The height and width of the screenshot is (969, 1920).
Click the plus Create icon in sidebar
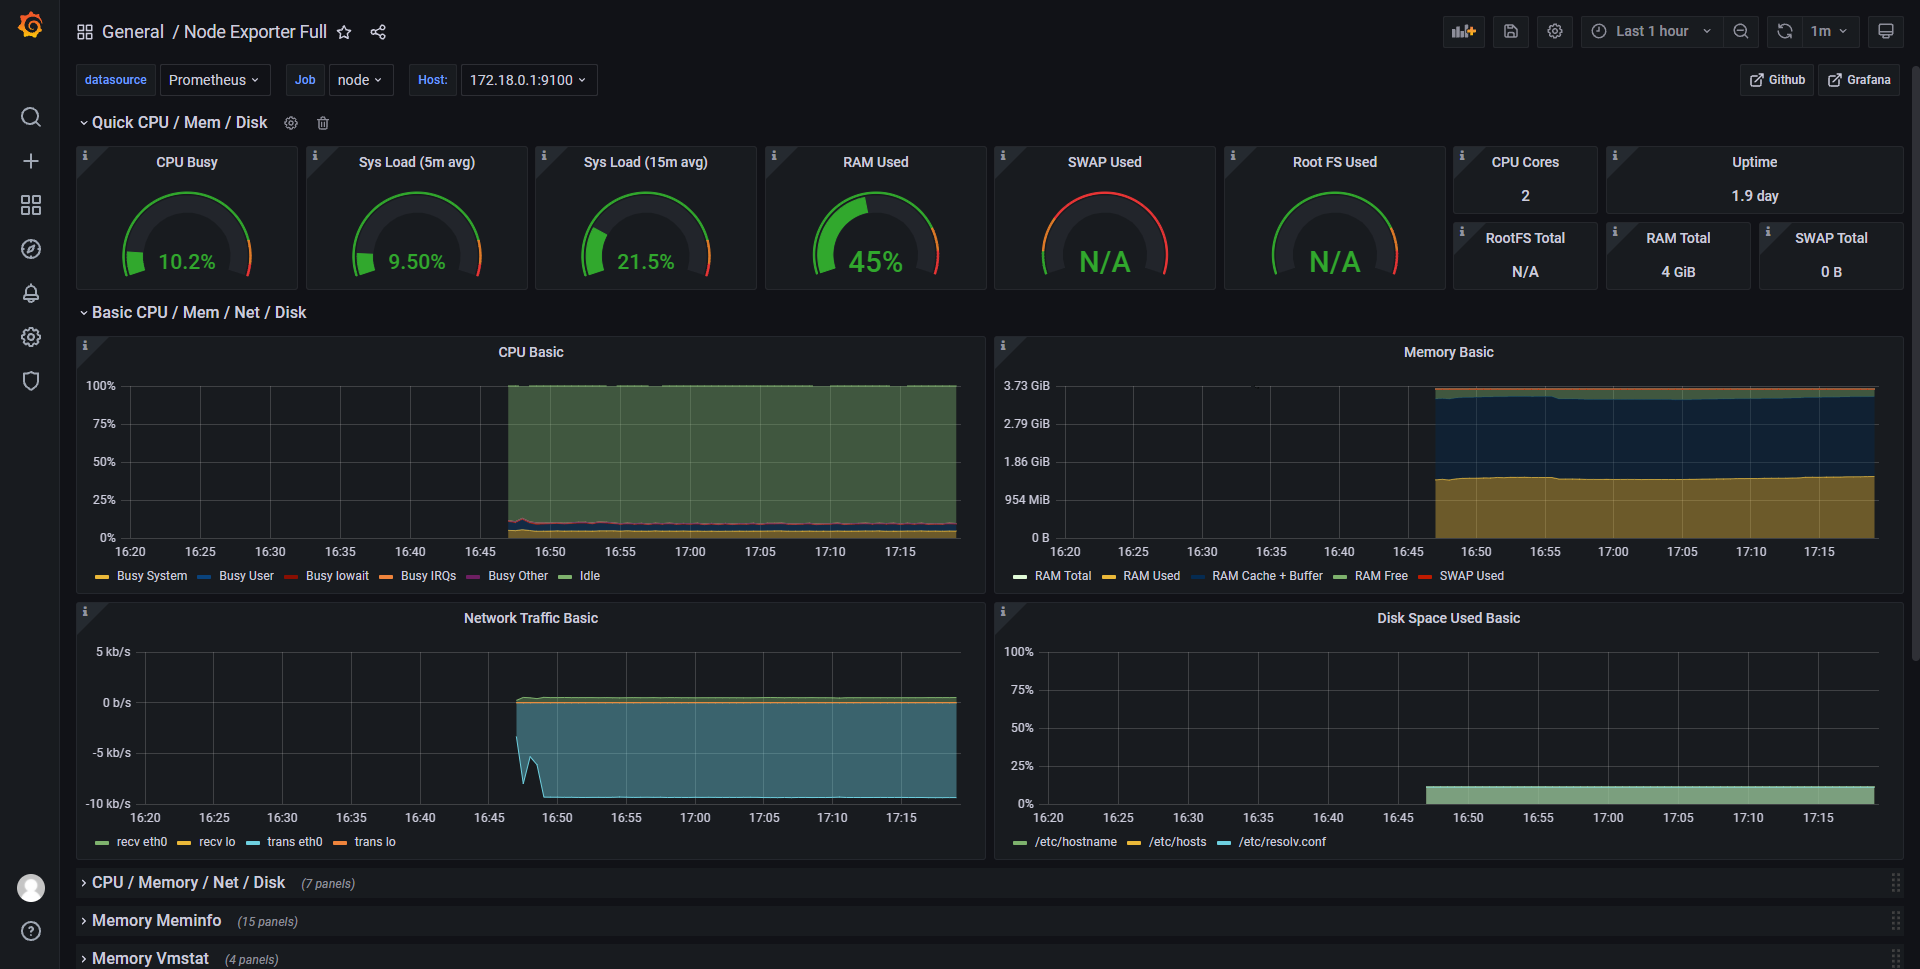coord(31,161)
